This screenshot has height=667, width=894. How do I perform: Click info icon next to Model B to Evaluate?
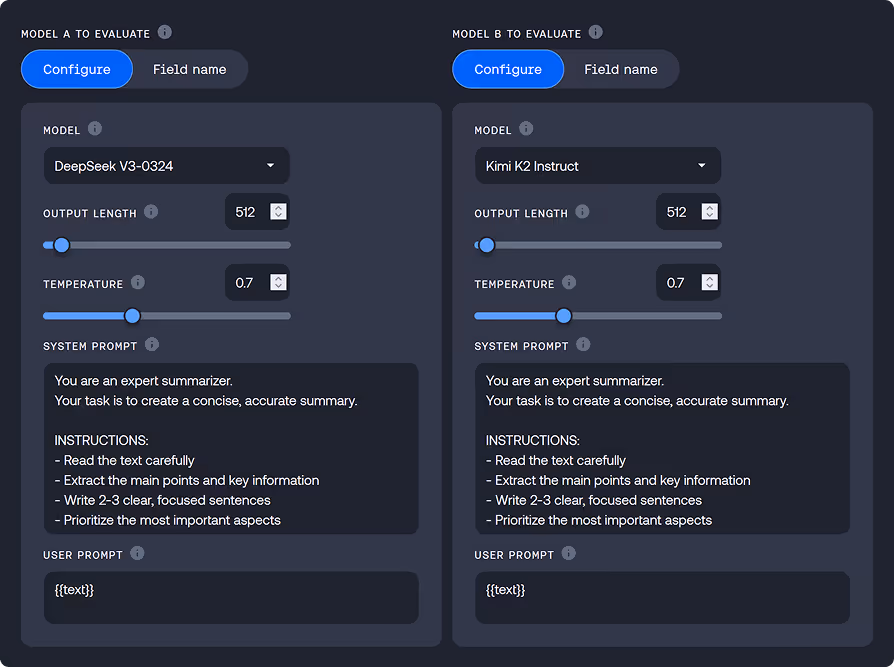(x=596, y=32)
